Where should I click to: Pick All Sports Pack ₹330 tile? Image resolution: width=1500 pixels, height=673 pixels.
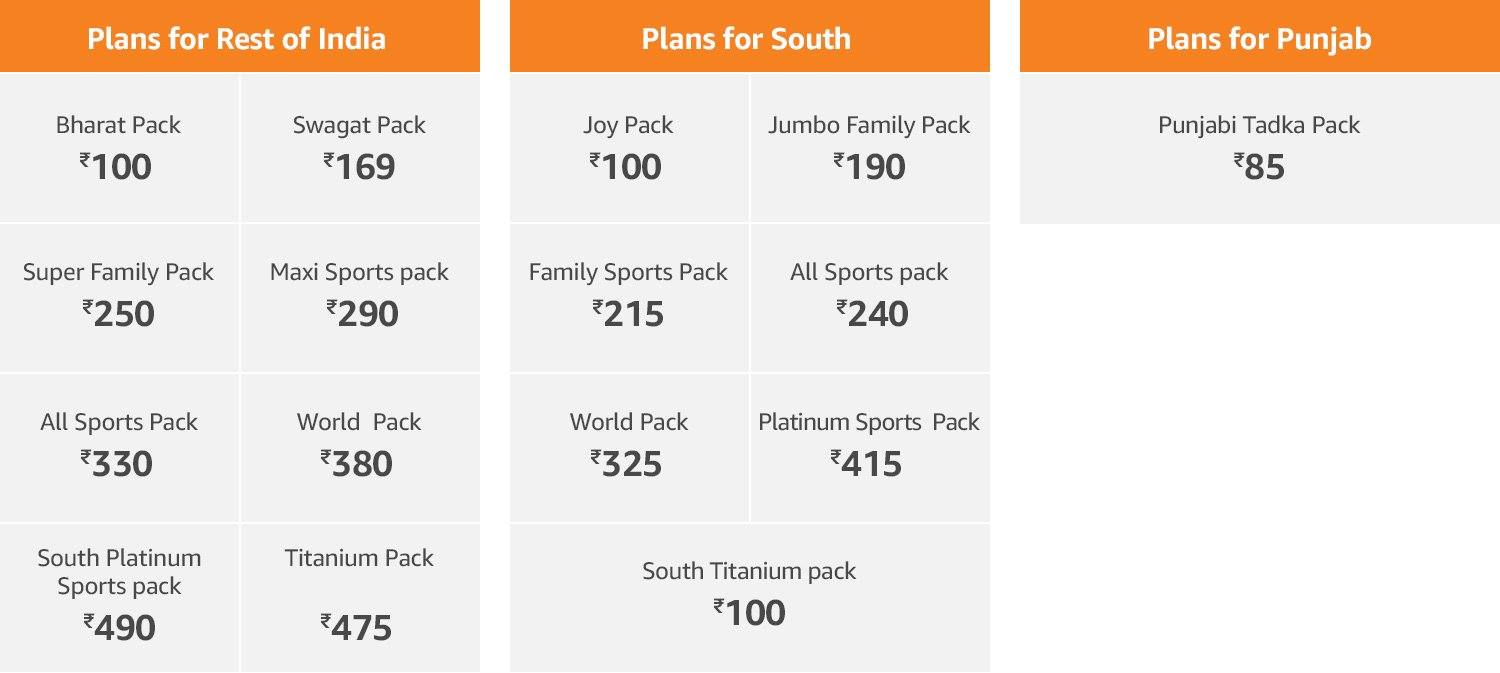(119, 448)
